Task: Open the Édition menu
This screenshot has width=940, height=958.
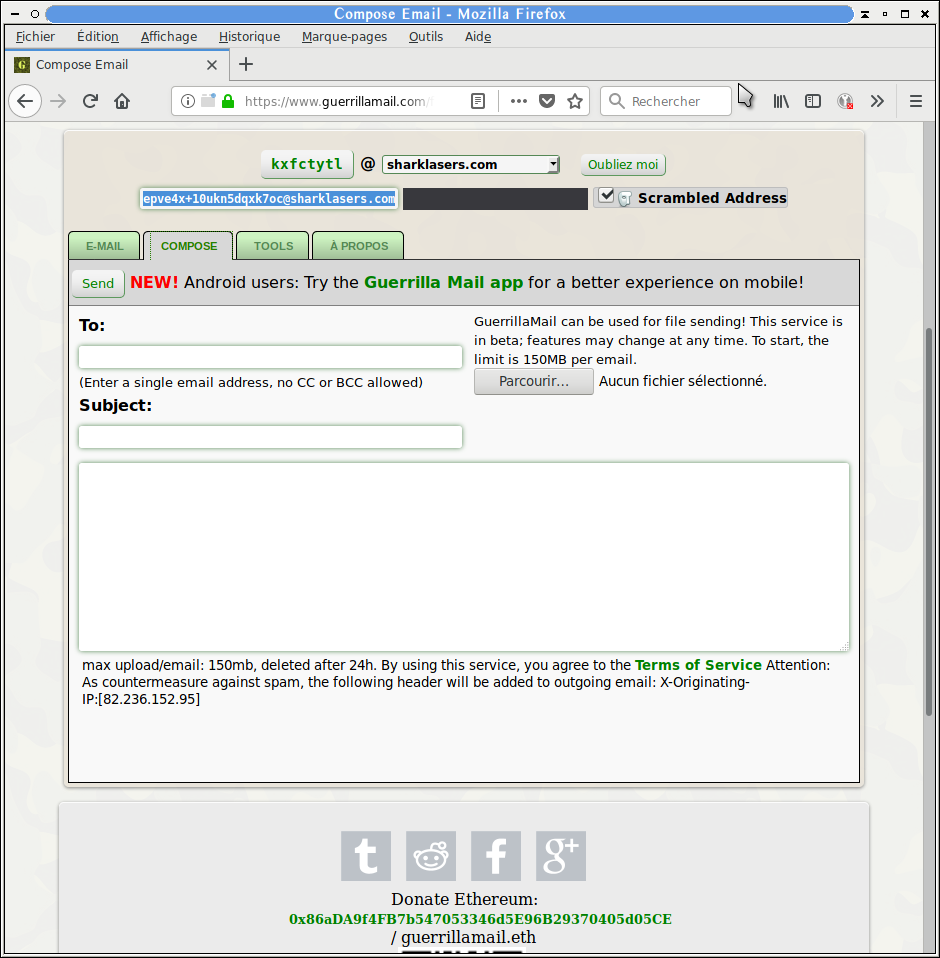Action: point(98,37)
